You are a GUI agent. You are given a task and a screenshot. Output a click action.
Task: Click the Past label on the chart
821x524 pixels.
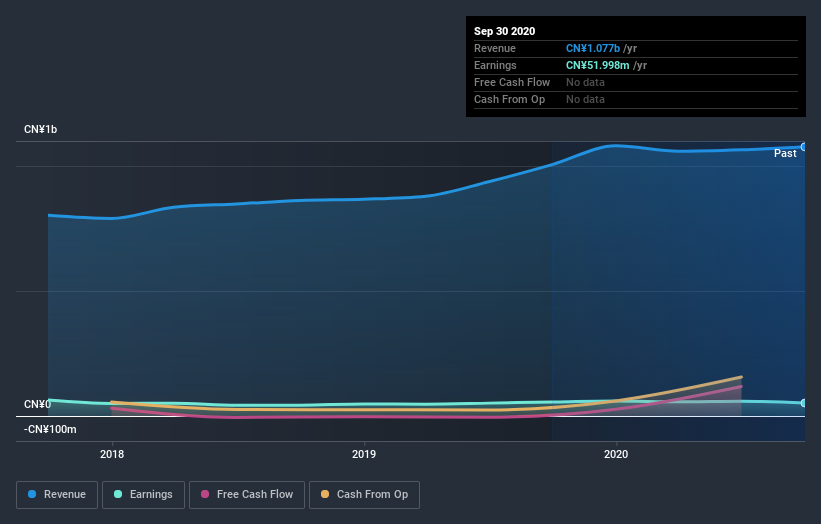point(785,153)
